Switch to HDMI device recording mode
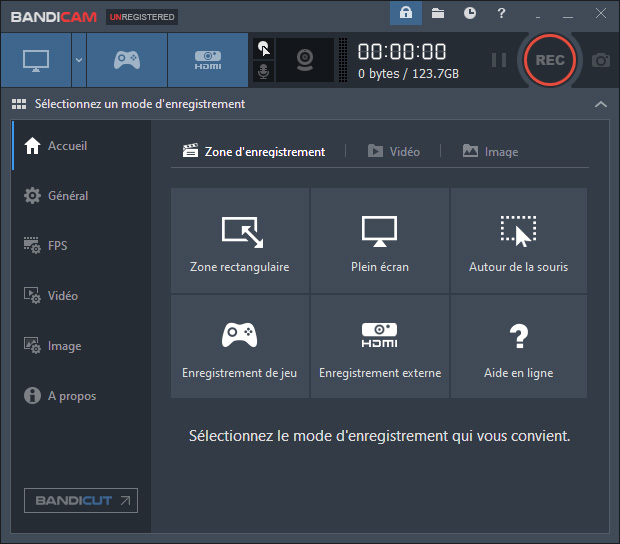The height and width of the screenshot is (544, 620). [x=208, y=60]
